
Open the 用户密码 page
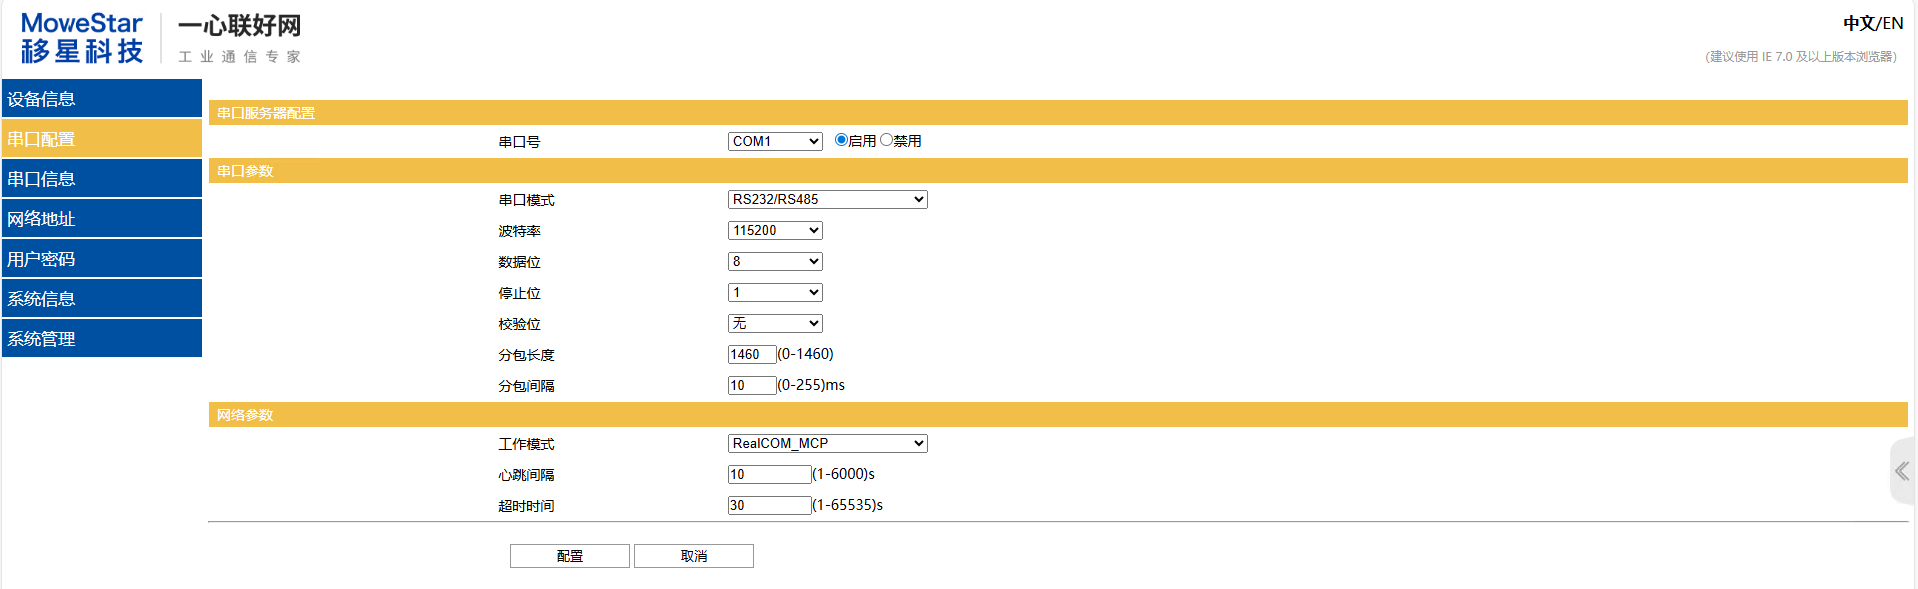click(x=102, y=258)
